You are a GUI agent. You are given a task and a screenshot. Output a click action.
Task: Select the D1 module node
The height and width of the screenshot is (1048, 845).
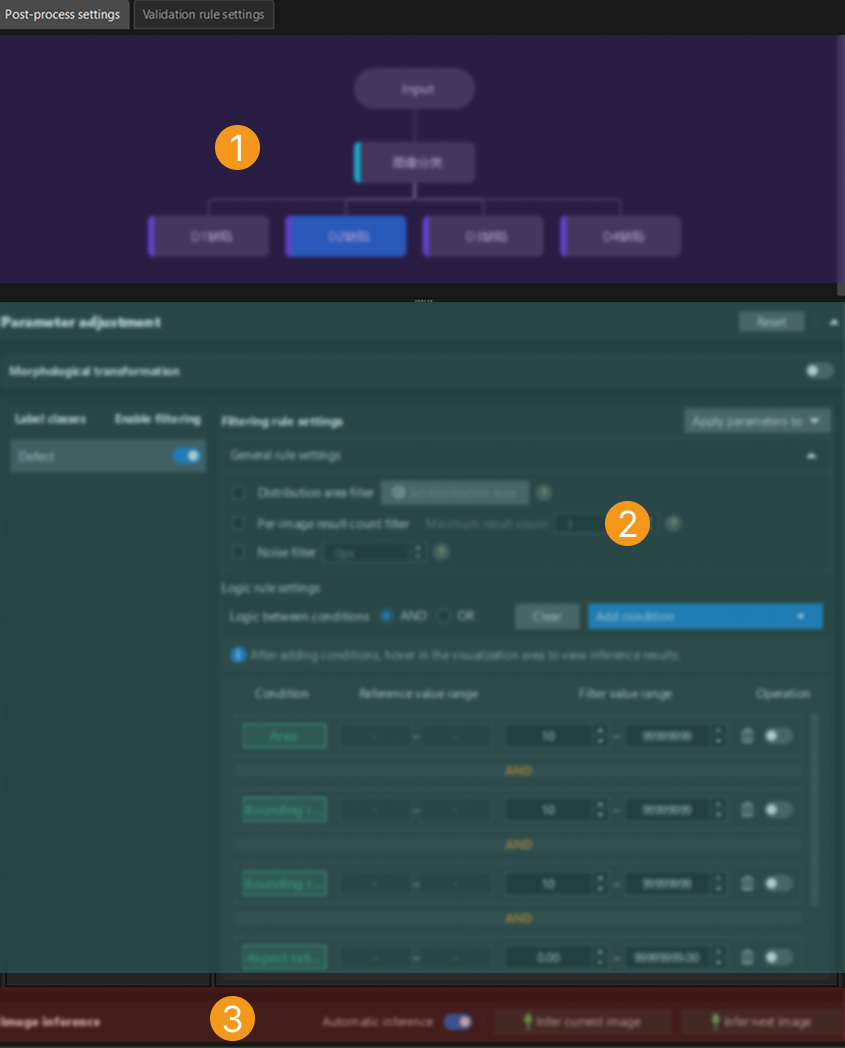[209, 236]
